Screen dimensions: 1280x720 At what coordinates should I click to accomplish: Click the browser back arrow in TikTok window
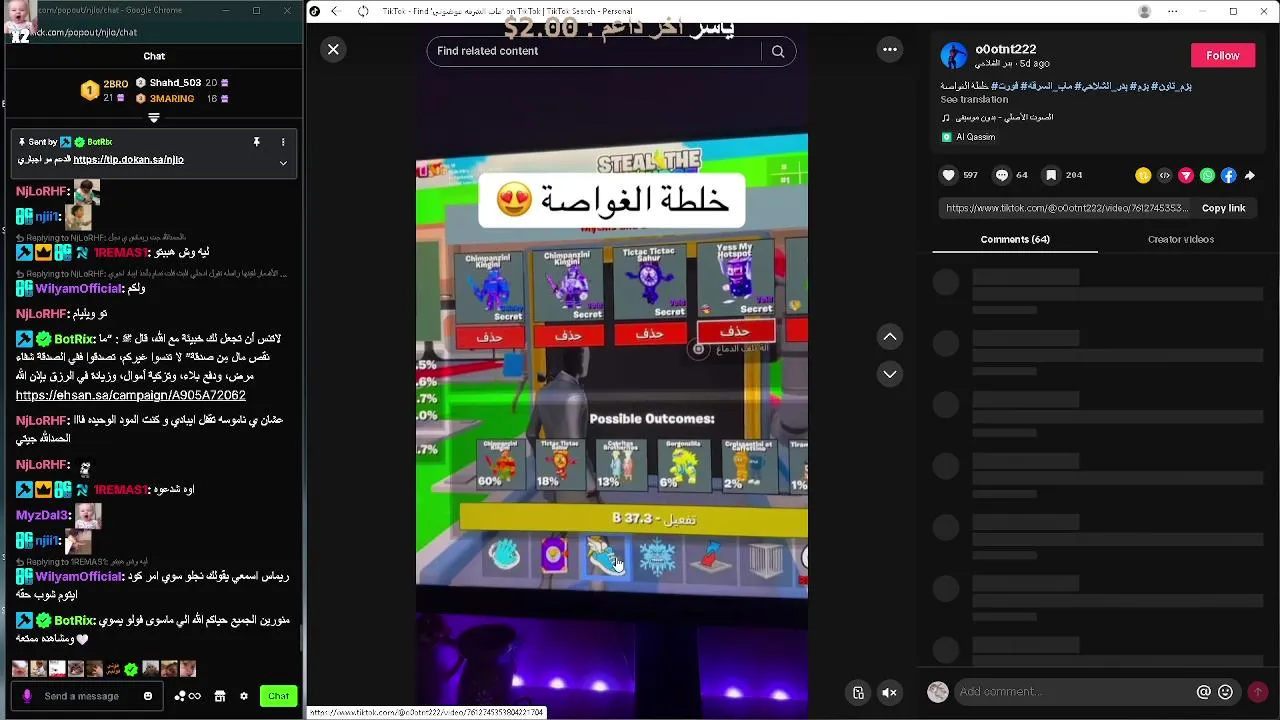pos(336,11)
